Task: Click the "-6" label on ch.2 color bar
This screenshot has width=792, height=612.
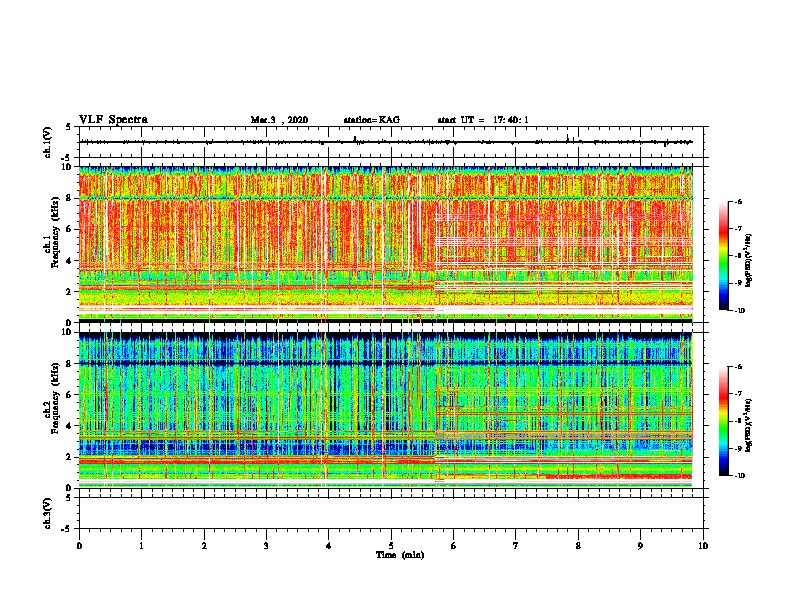Action: 738,367
